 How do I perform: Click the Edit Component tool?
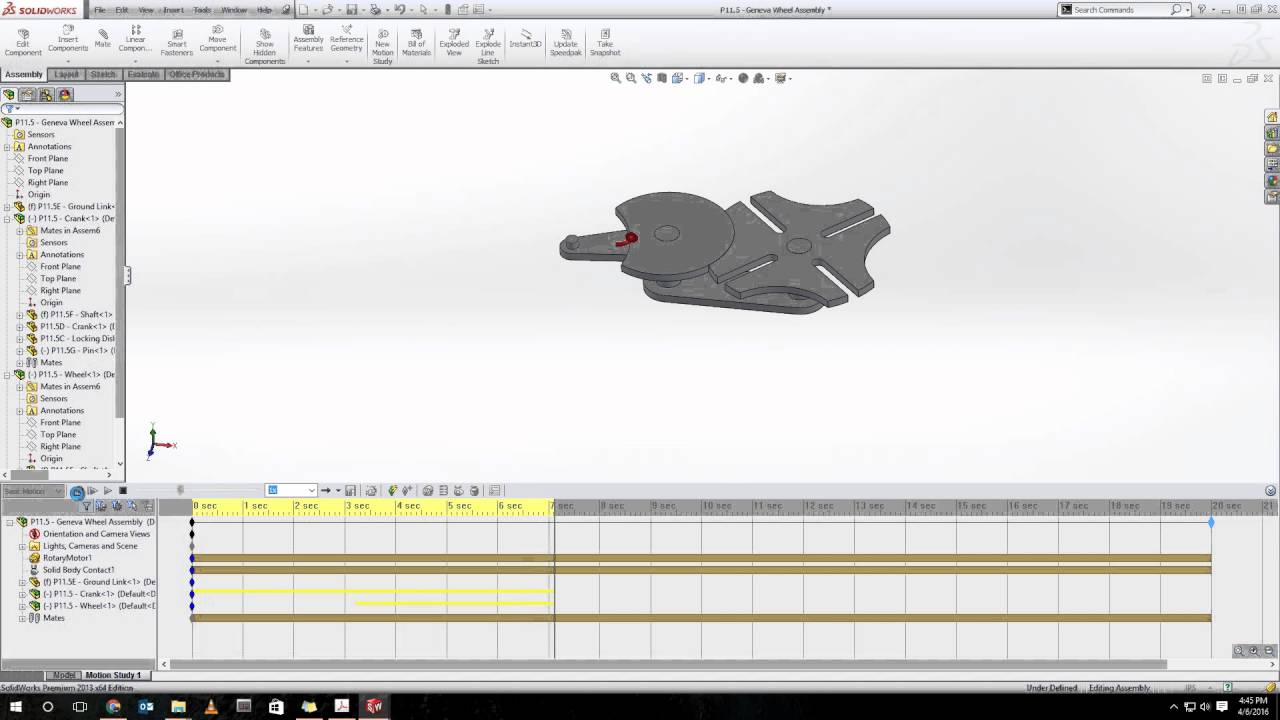[x=23, y=41]
